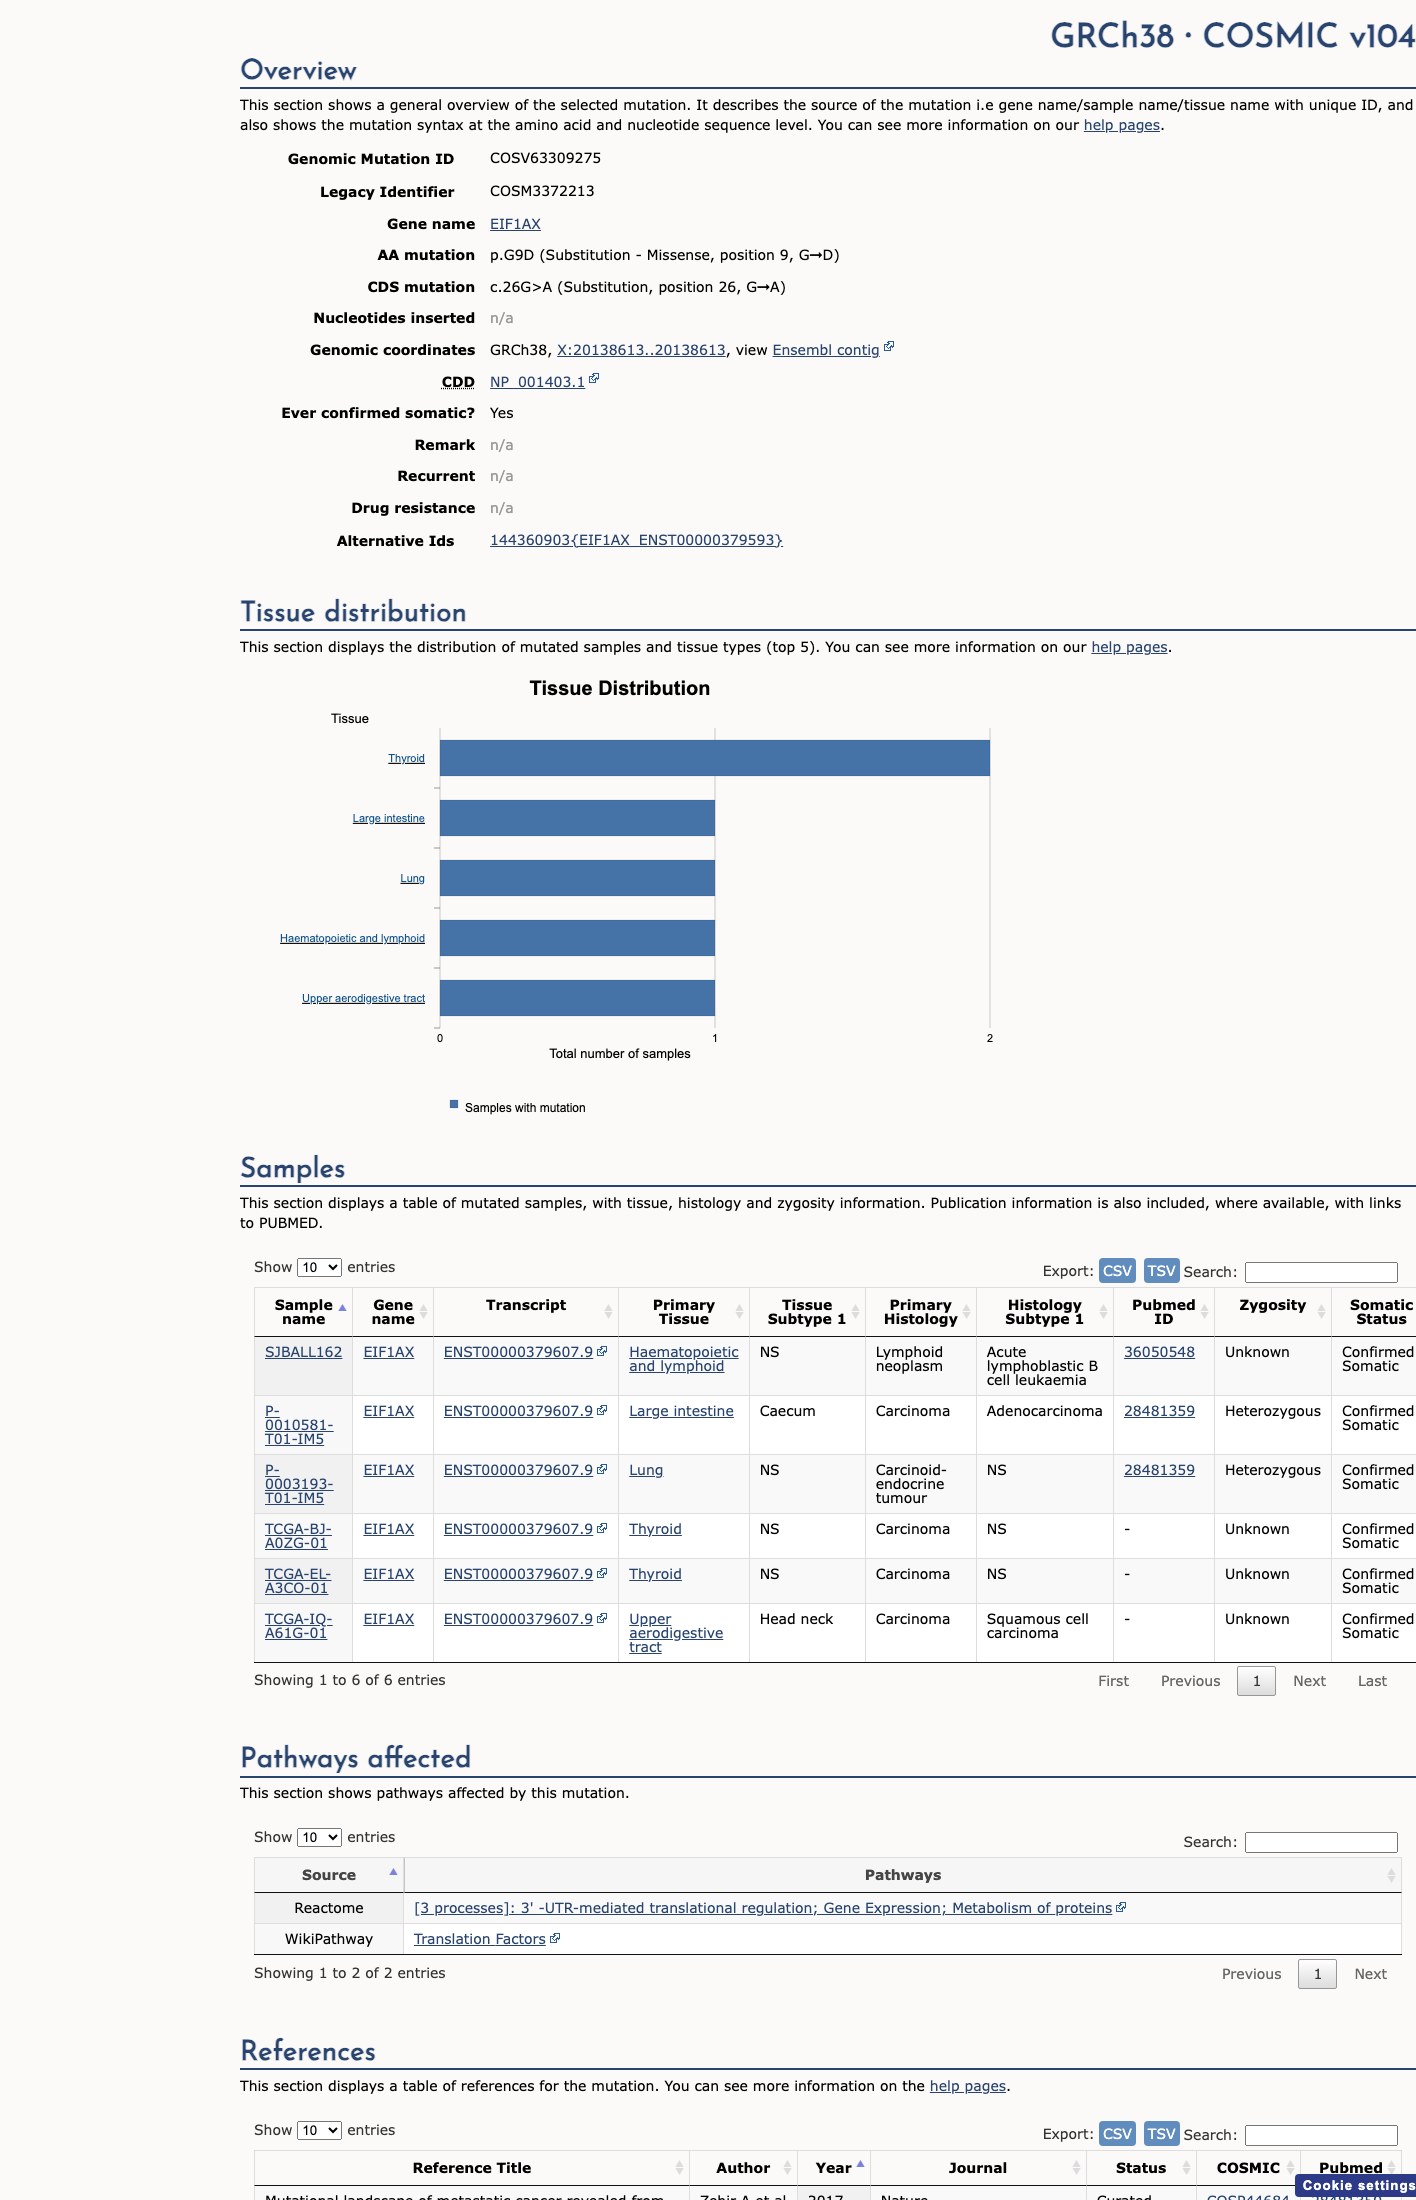Open sample TCGA-BJ-A0ZG-01
The height and width of the screenshot is (2200, 1416).
tap(298, 1536)
